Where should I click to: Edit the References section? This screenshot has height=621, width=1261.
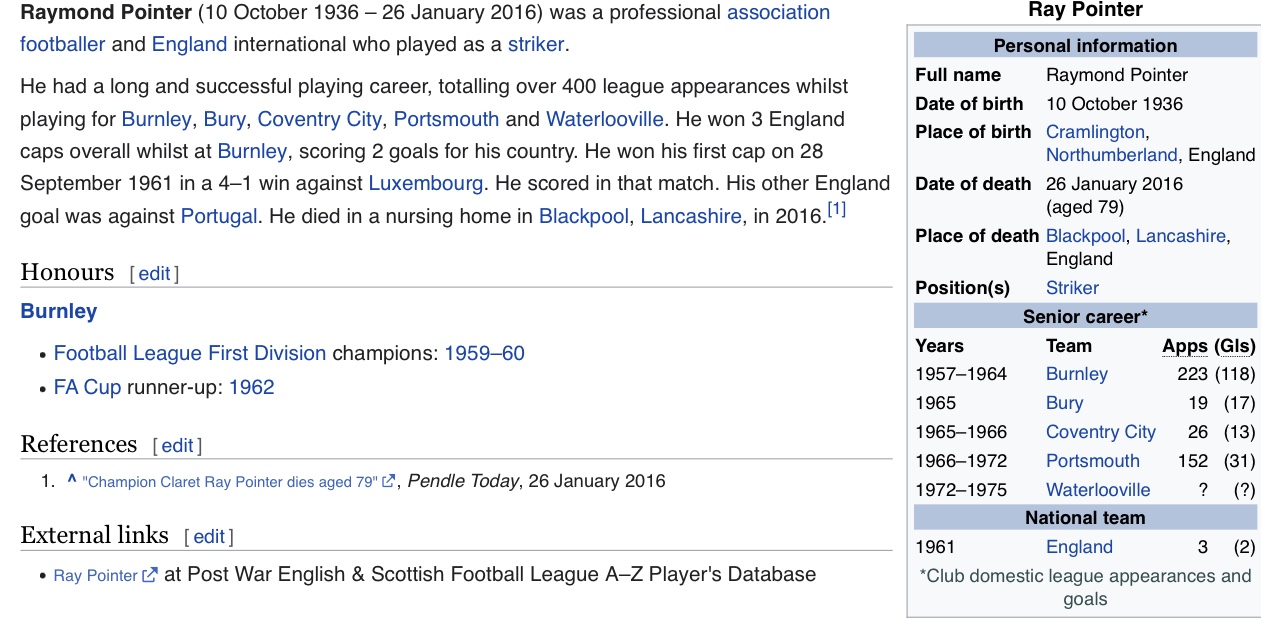(x=177, y=446)
